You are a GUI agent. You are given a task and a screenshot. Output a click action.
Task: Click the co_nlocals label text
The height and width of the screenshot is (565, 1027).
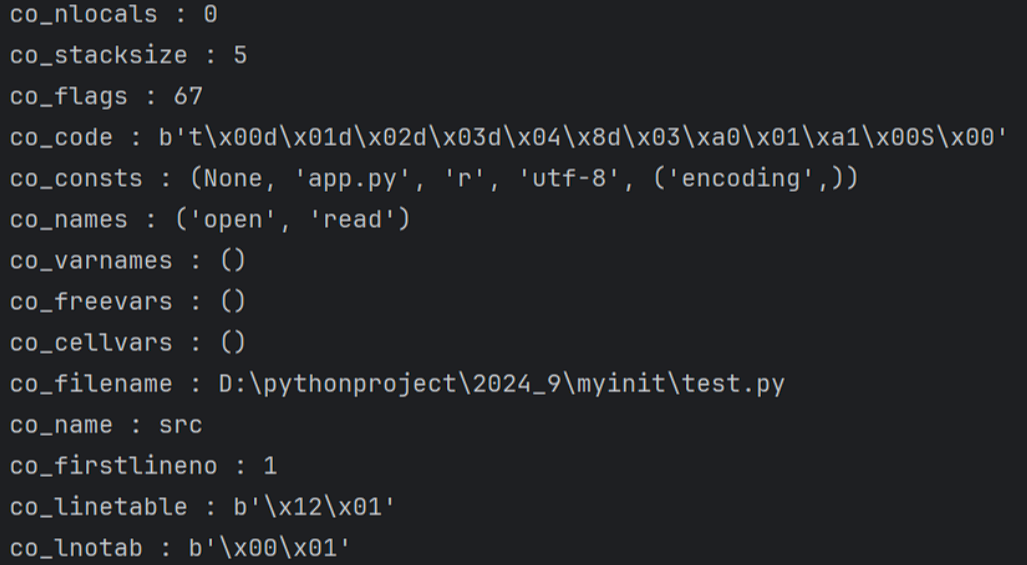point(83,15)
